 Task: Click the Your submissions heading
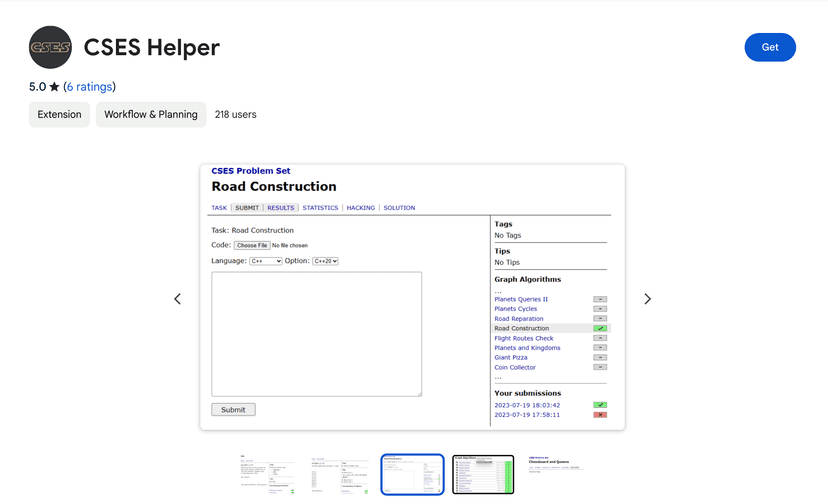528,393
